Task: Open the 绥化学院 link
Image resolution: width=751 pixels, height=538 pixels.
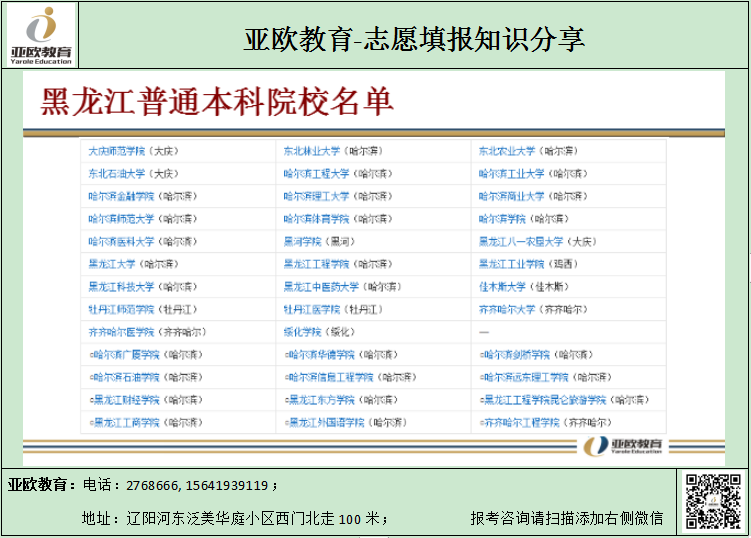Action: (302, 332)
